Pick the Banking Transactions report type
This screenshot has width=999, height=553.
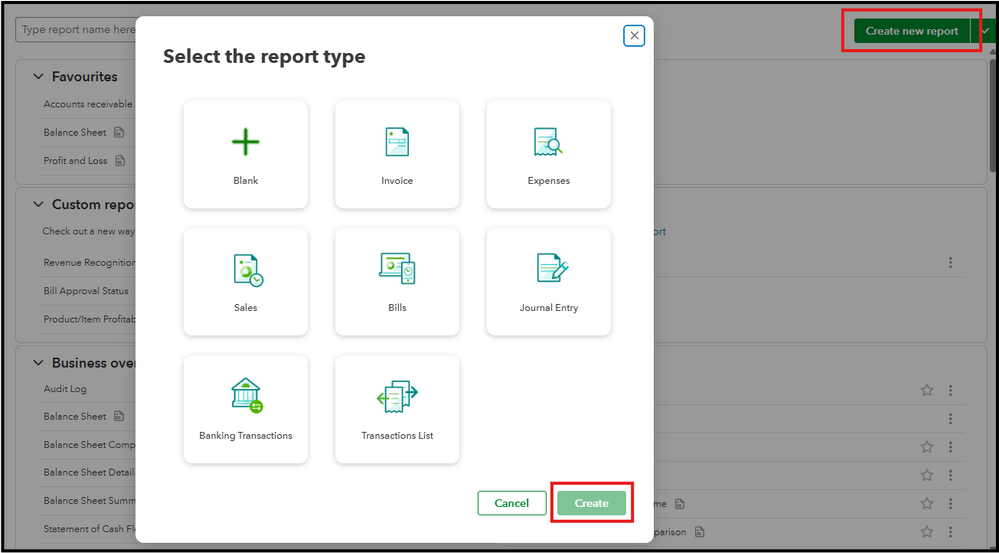[245, 409]
